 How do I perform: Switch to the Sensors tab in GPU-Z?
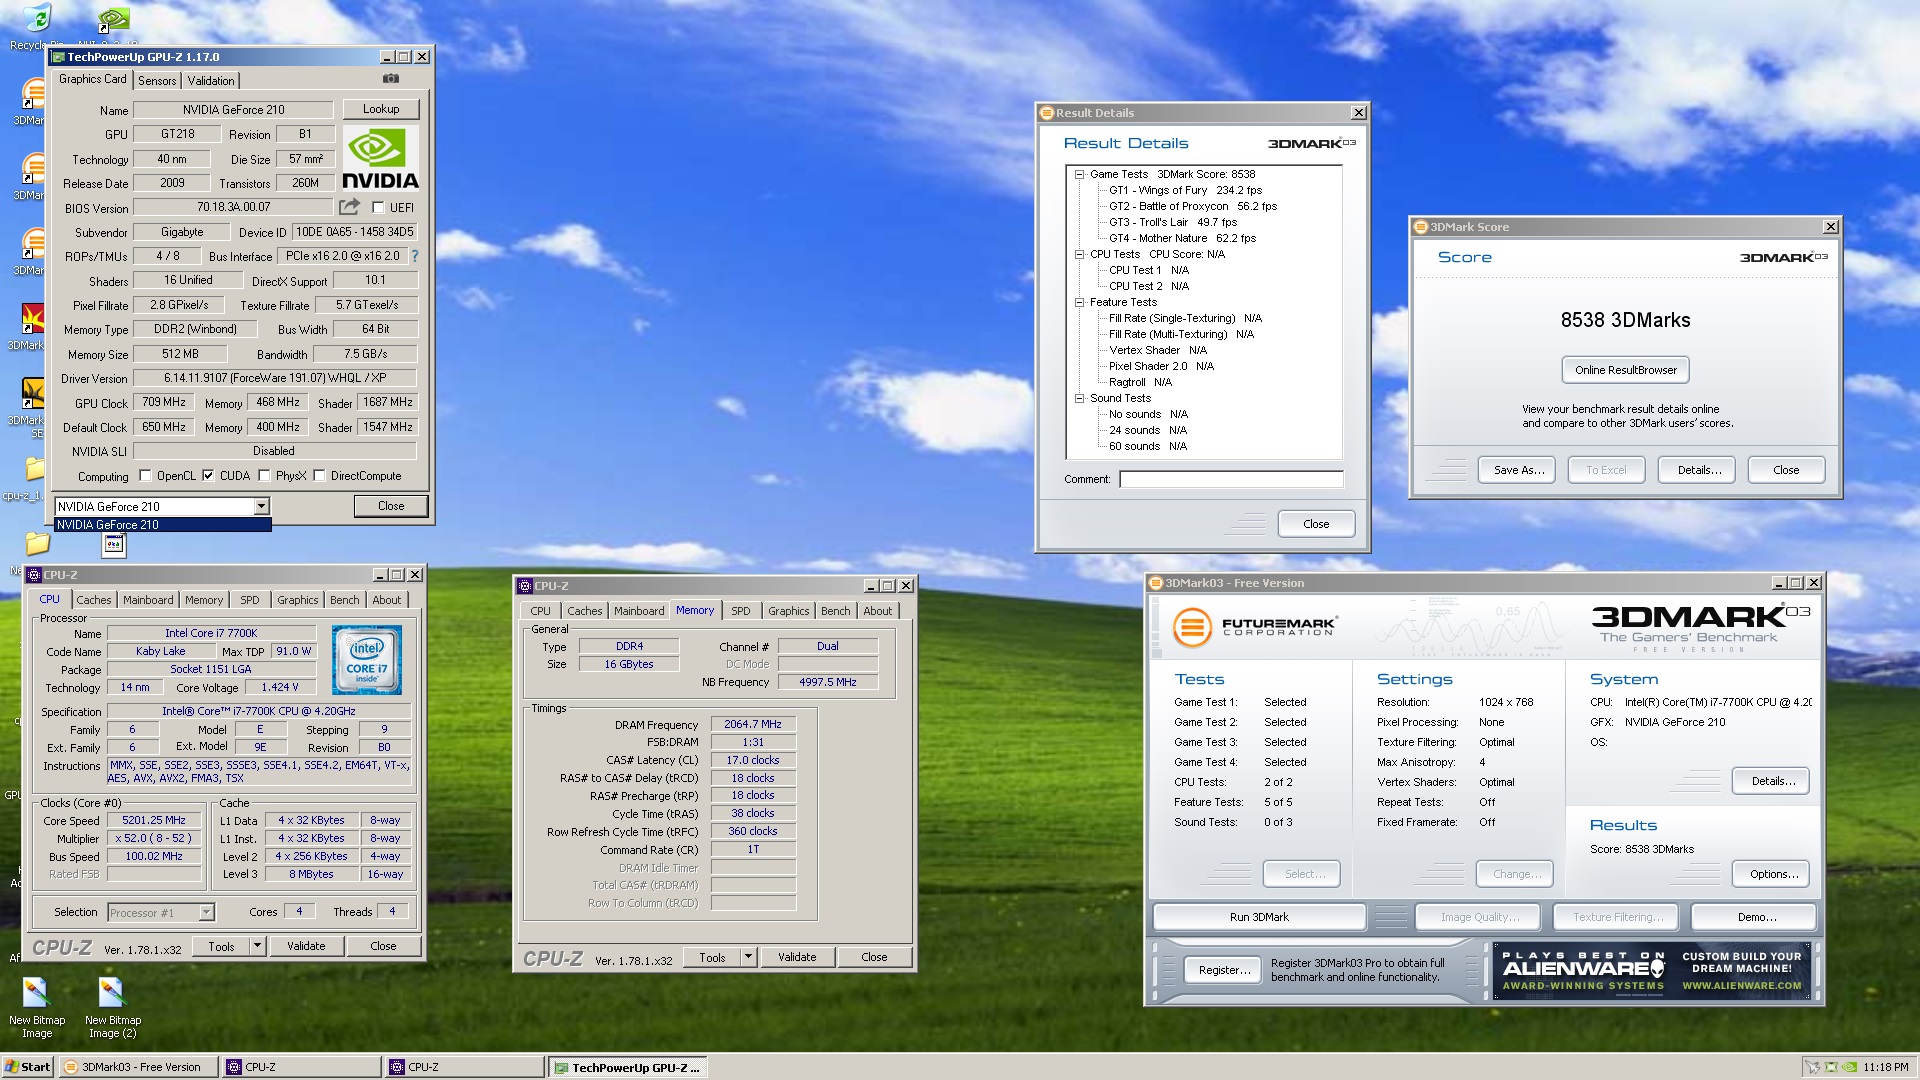[x=157, y=81]
